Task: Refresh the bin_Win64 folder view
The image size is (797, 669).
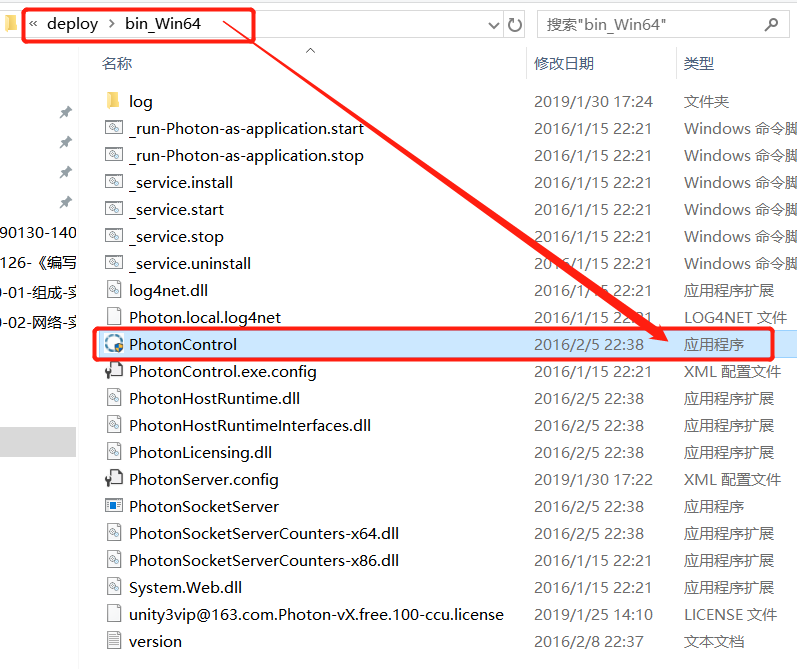Action: pyautogui.click(x=515, y=24)
